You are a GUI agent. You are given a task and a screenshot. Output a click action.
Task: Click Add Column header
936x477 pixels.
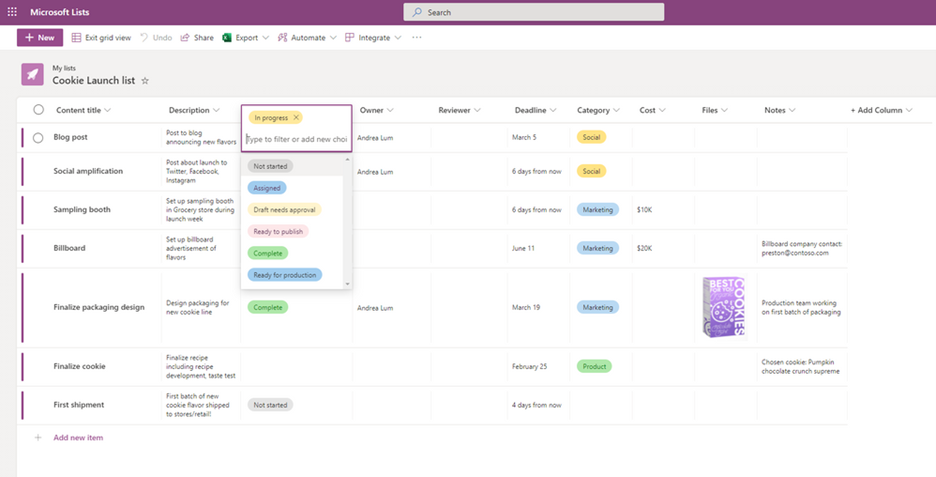tap(881, 110)
